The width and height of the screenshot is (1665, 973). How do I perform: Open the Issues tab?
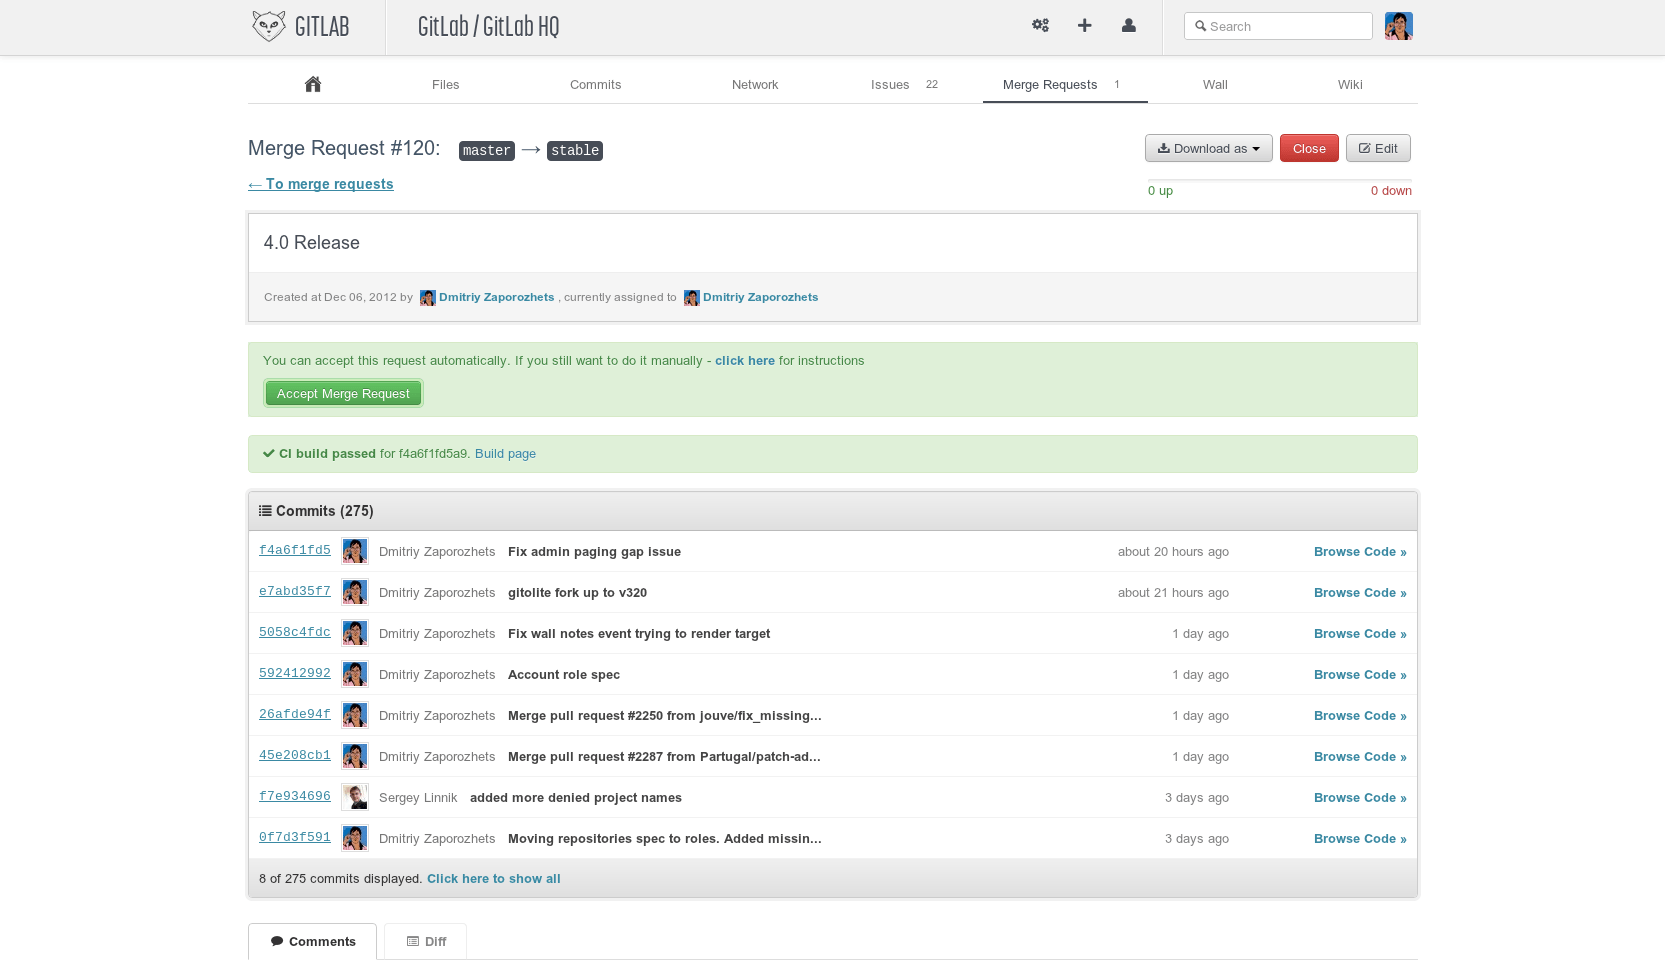pos(890,85)
